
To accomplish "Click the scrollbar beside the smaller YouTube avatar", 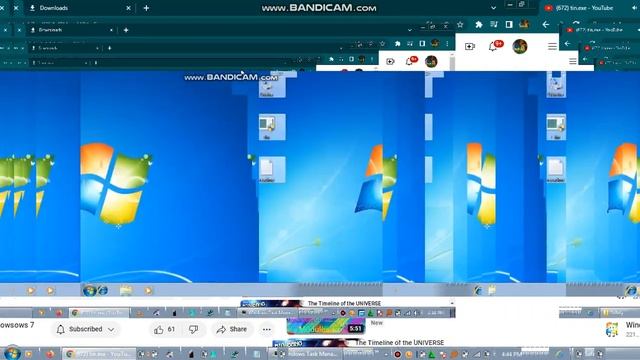I will tap(452, 62).
